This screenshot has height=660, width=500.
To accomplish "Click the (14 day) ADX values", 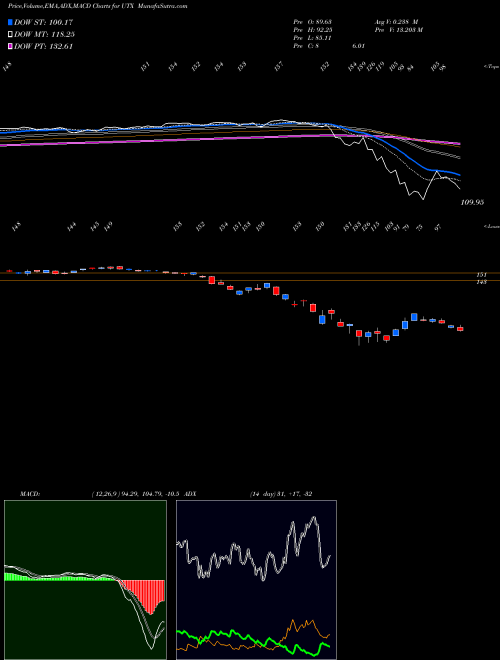I will coord(281,494).
